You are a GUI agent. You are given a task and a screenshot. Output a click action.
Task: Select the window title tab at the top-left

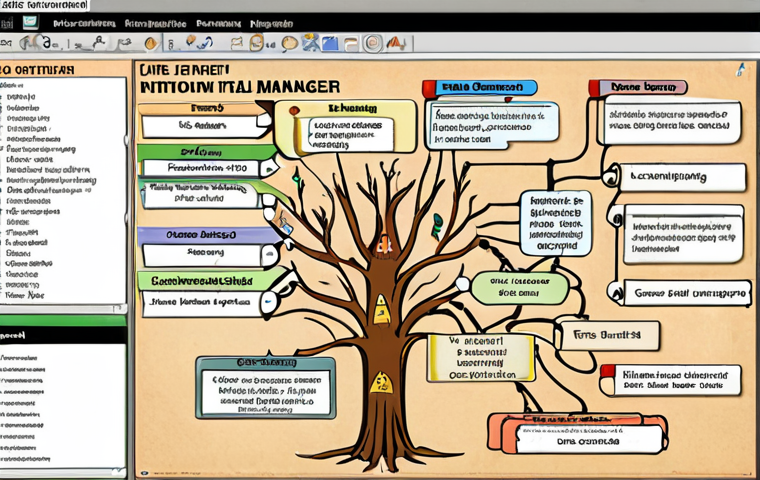coord(44,5)
